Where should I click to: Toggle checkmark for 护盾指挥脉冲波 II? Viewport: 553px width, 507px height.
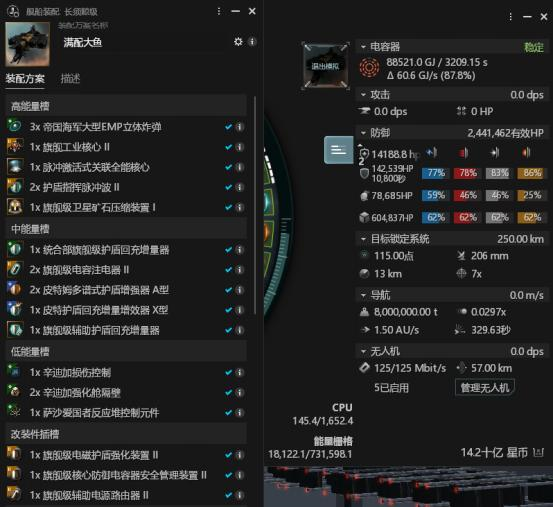coord(228,187)
